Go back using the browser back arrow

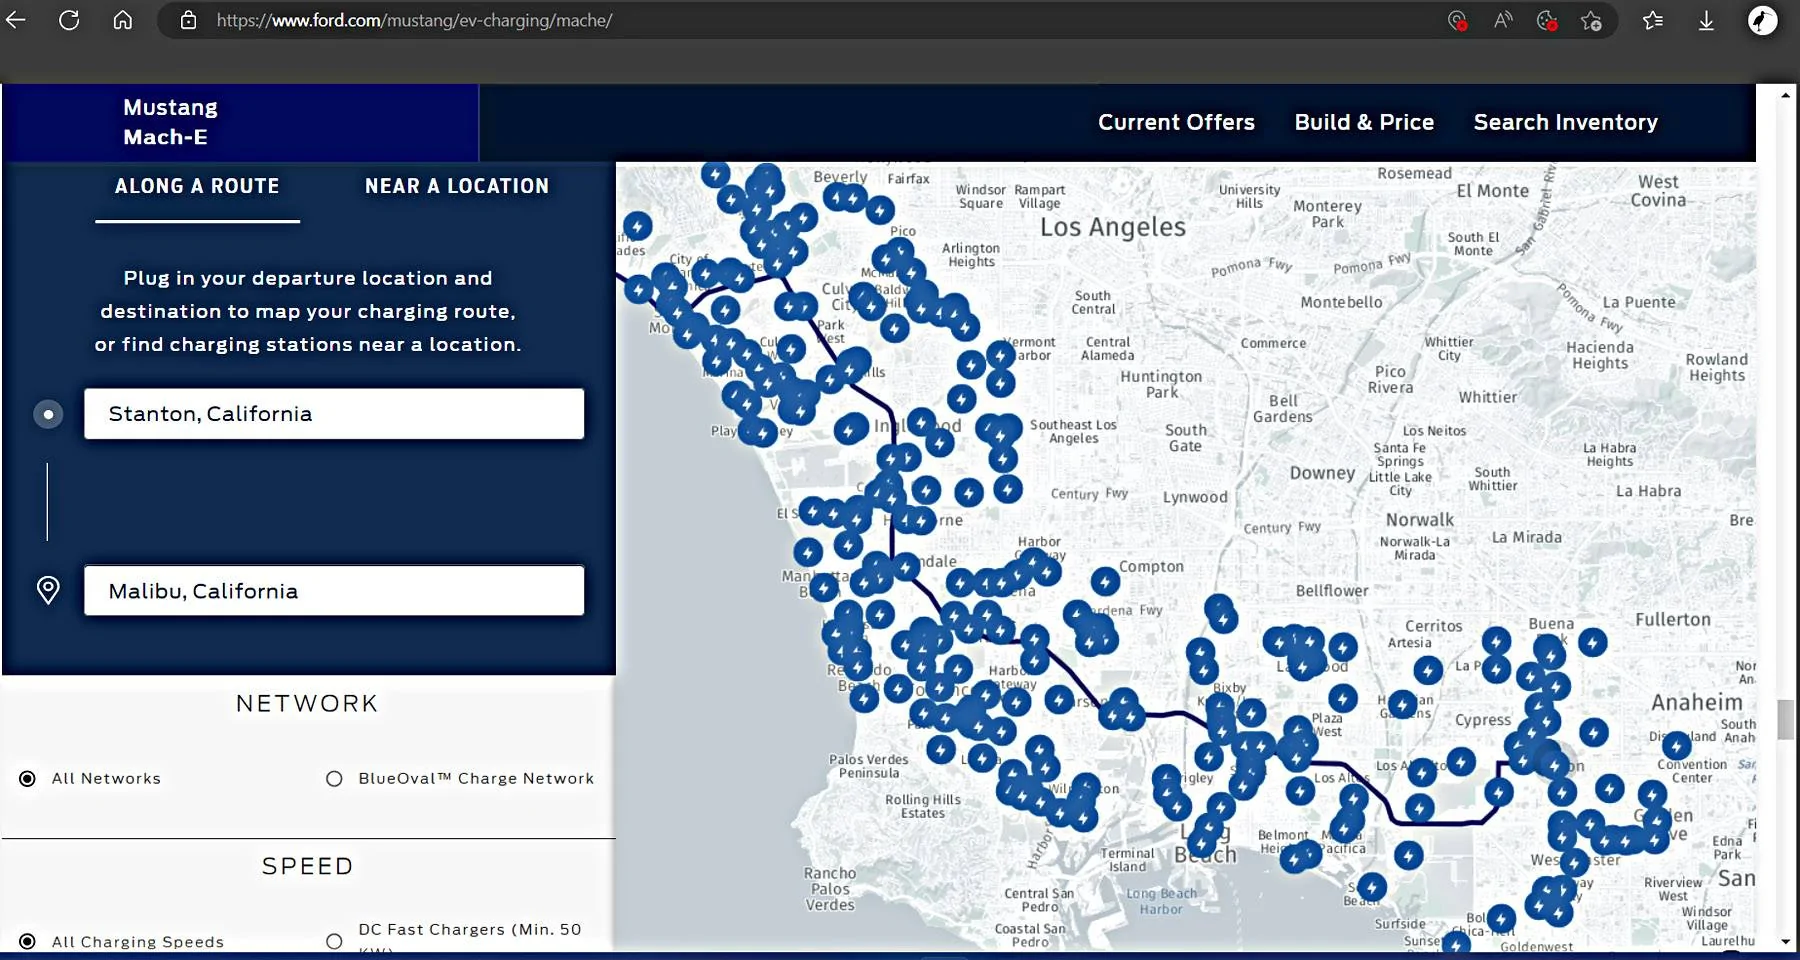click(16, 20)
